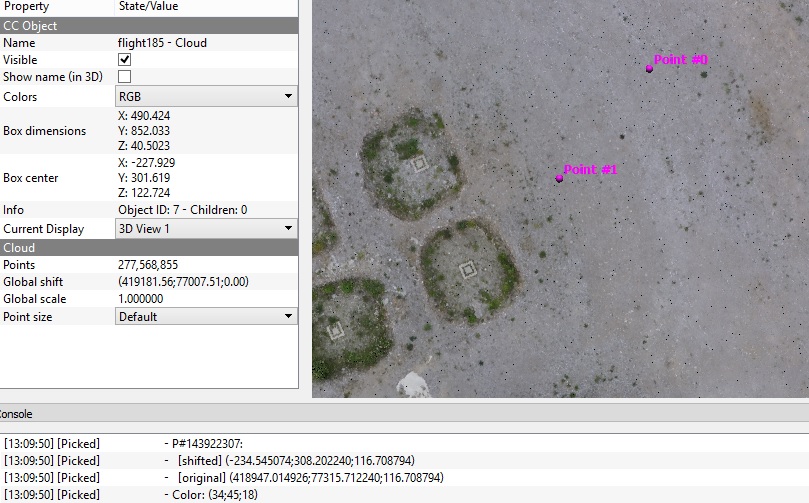
Task: Select the Point #0 text label
Action: [681, 60]
